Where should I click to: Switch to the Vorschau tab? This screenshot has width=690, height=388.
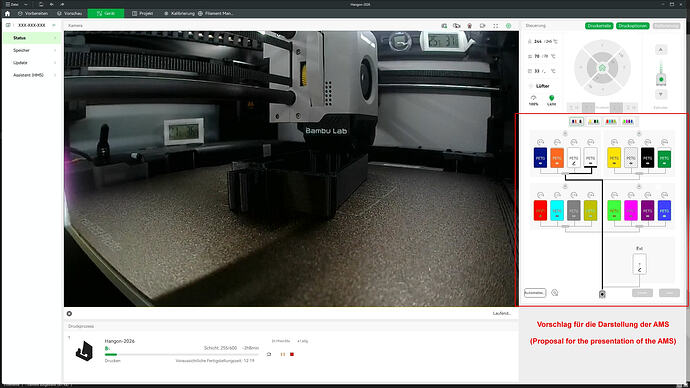pyautogui.click(x=70, y=13)
